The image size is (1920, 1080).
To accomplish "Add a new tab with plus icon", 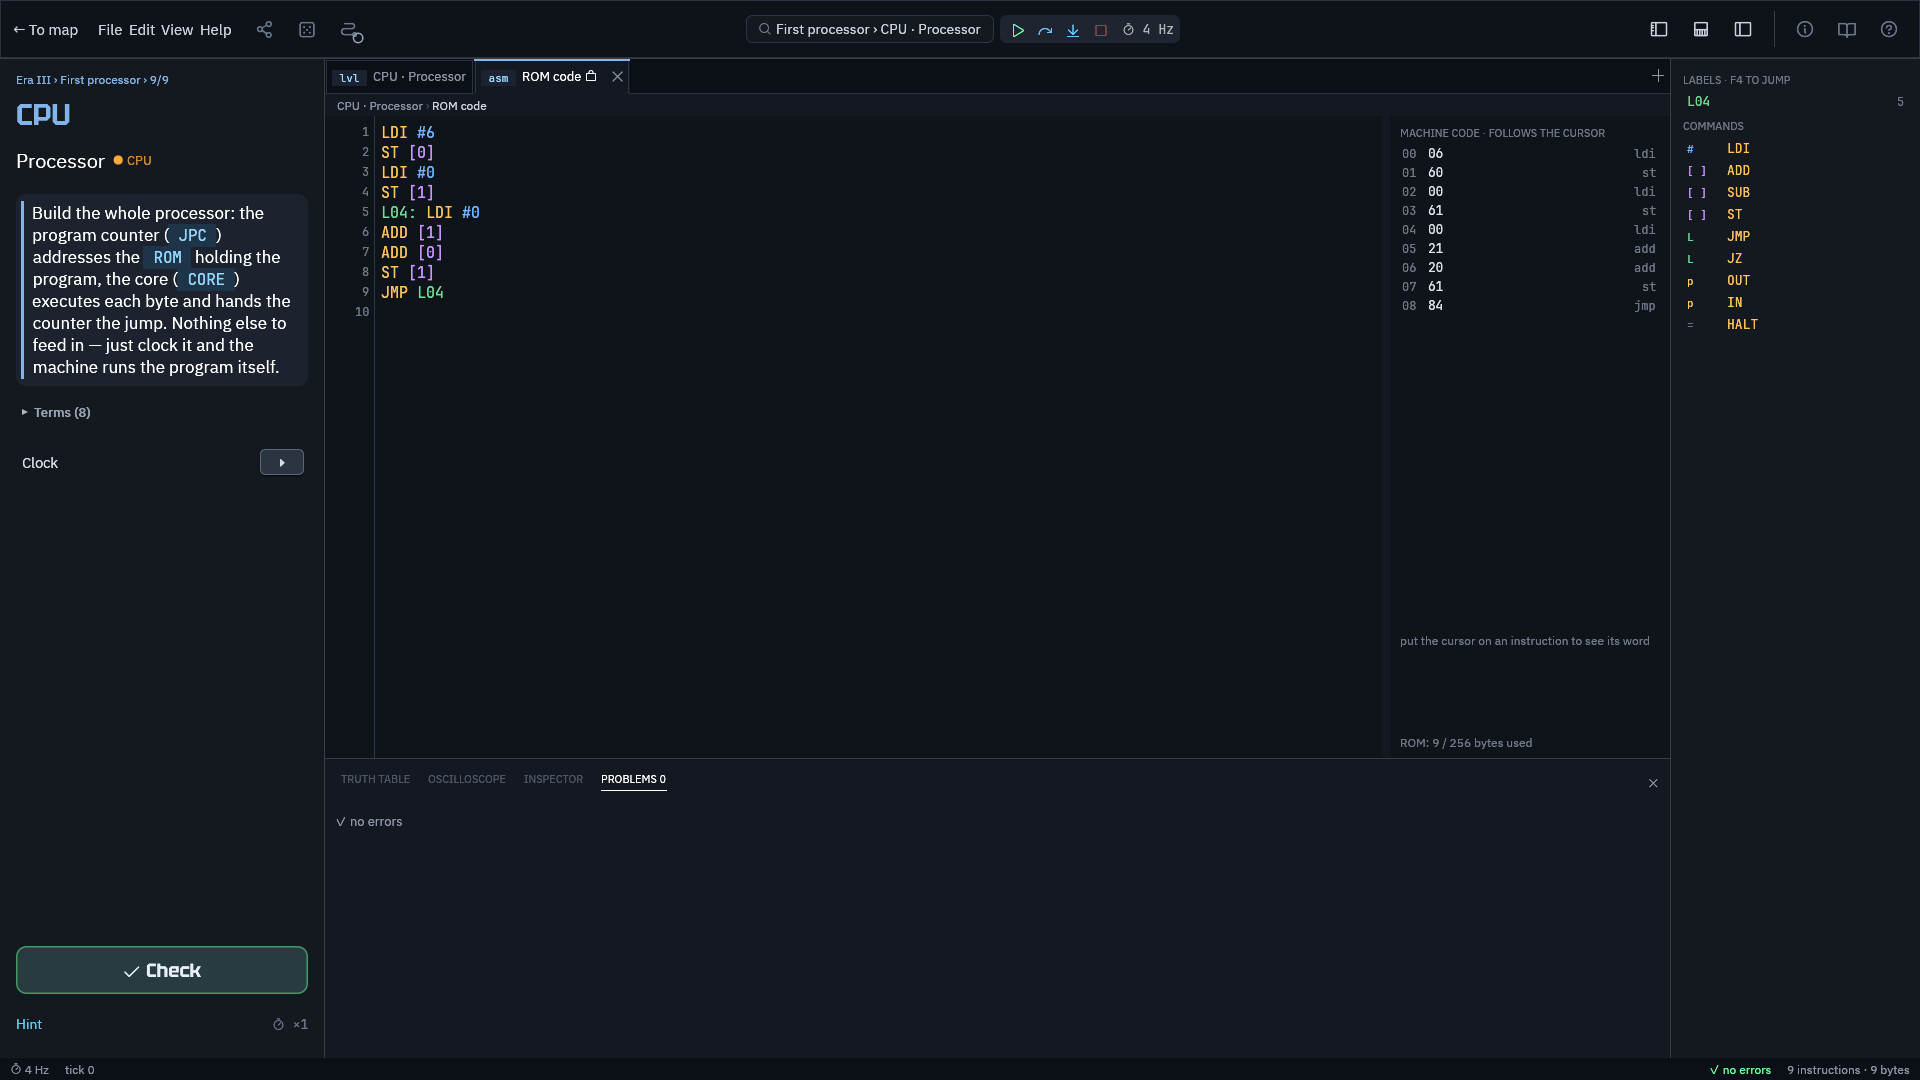I will 1658,76.
